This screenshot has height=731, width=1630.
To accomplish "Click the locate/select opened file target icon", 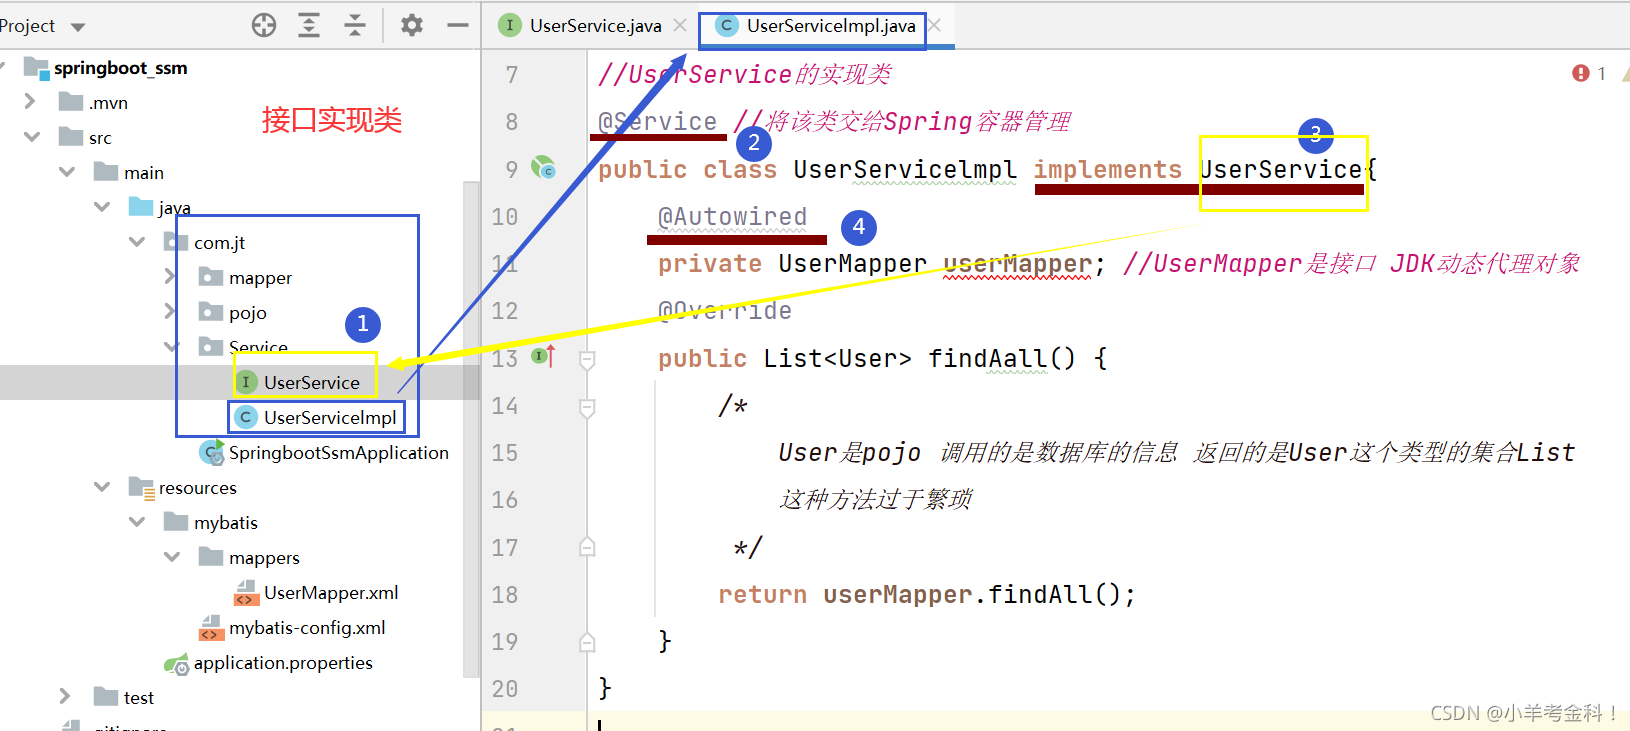I will pyautogui.click(x=264, y=26).
